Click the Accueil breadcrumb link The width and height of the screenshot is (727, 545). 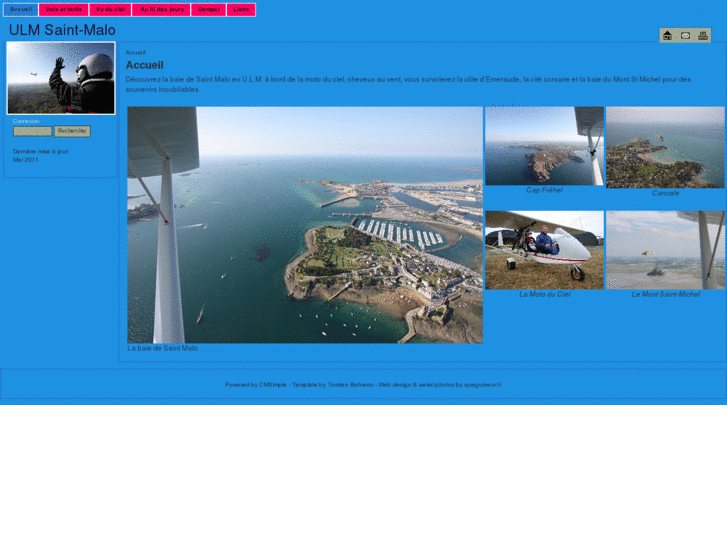[135, 52]
